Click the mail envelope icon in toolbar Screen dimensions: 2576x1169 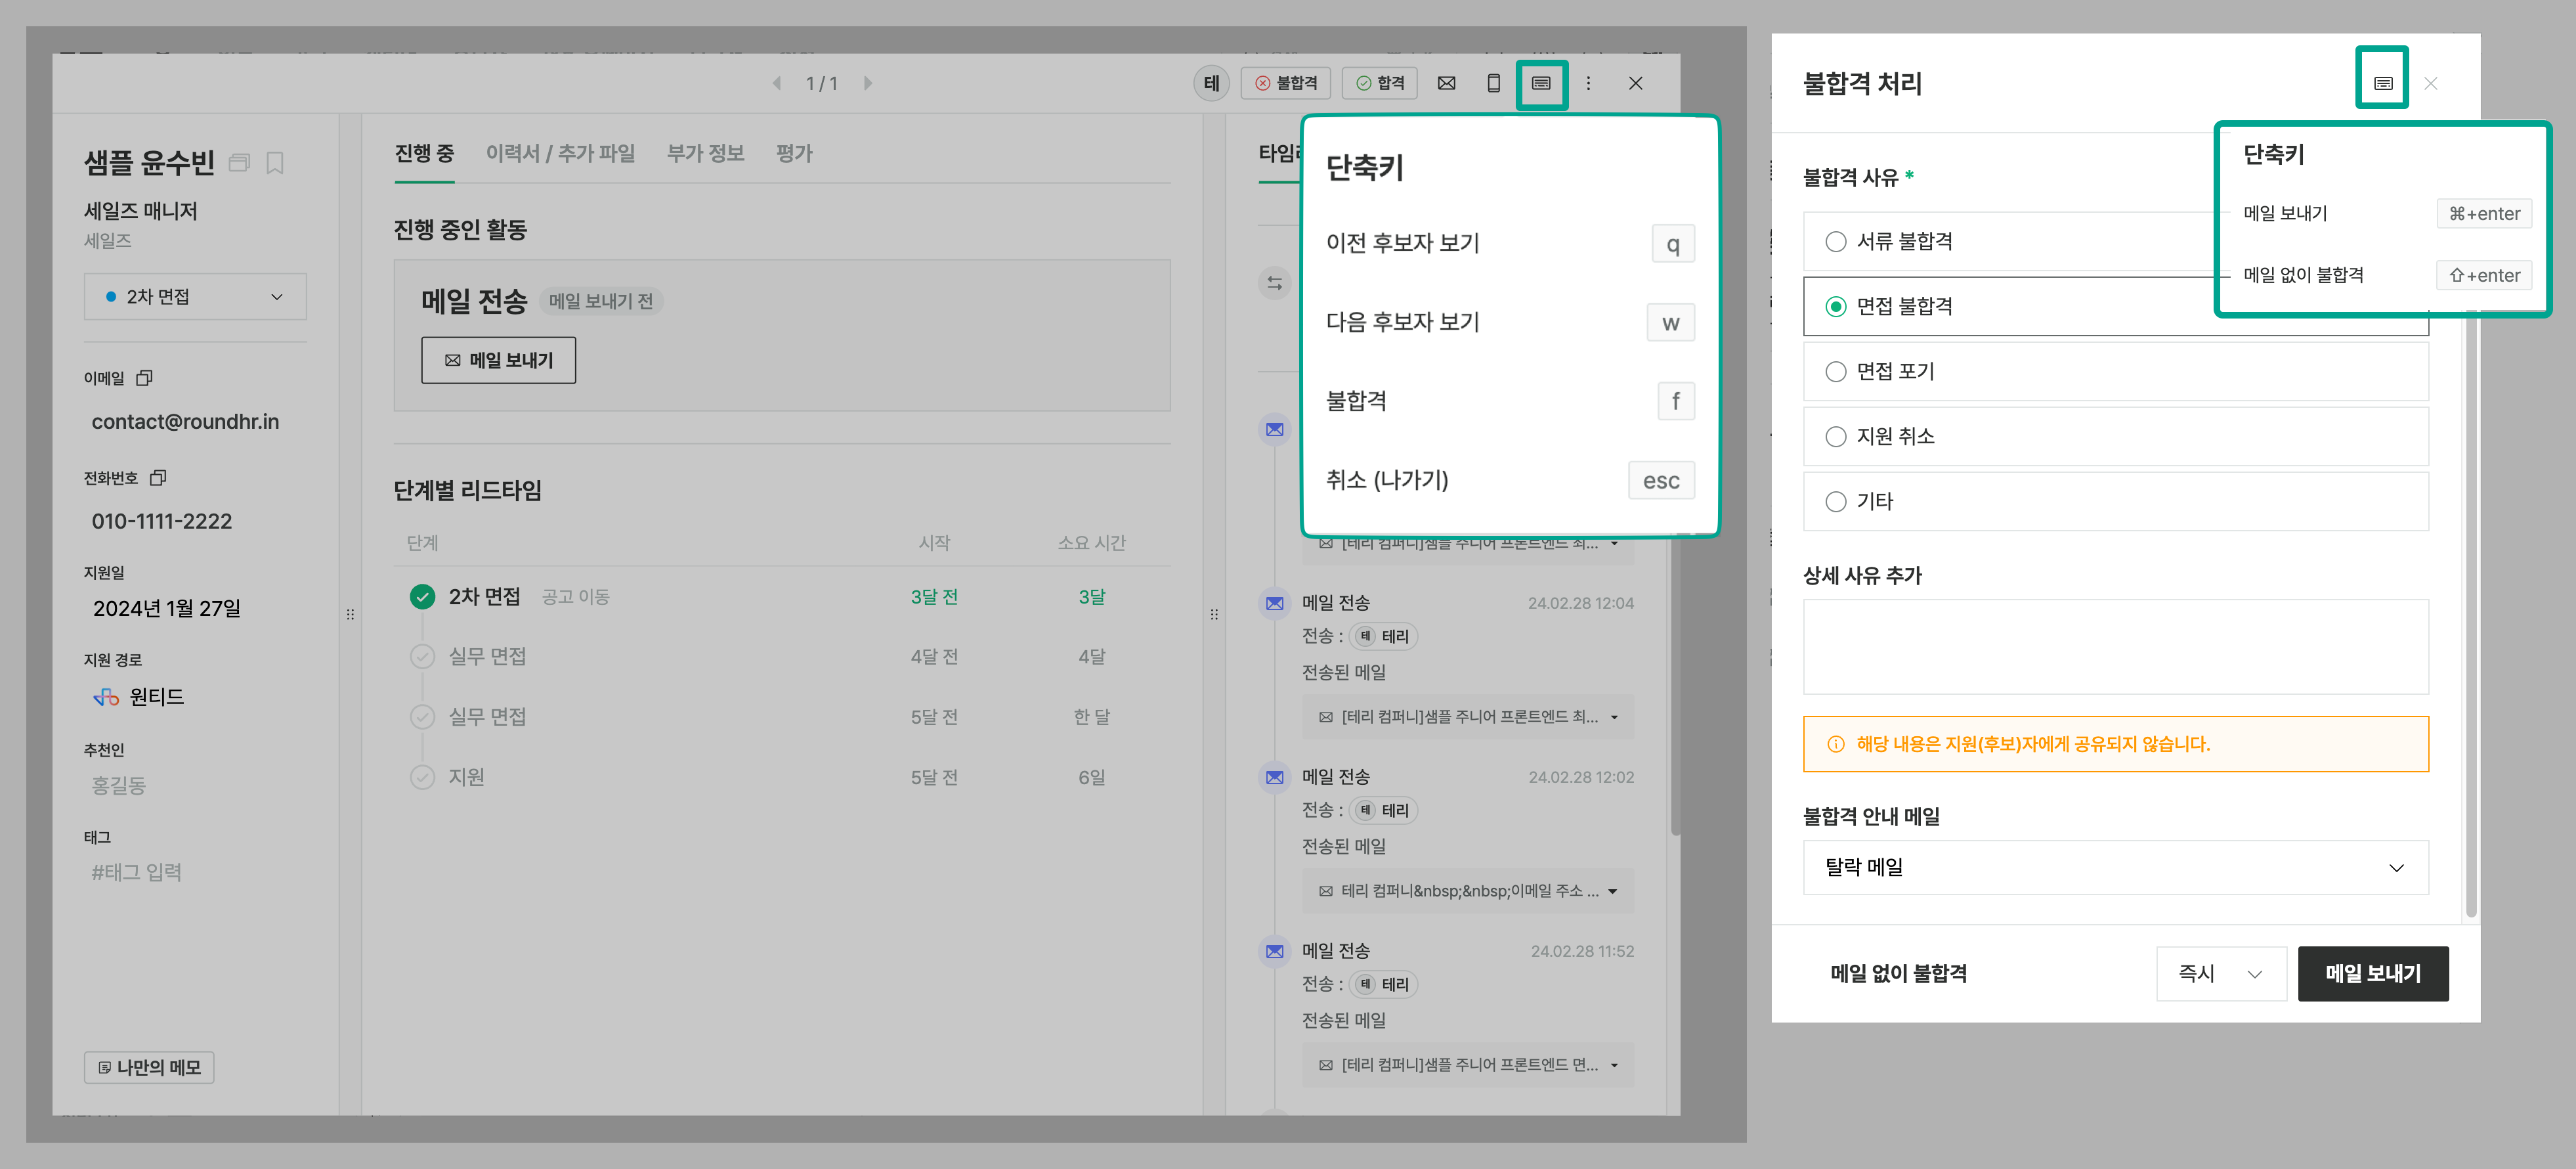pyautogui.click(x=1446, y=83)
